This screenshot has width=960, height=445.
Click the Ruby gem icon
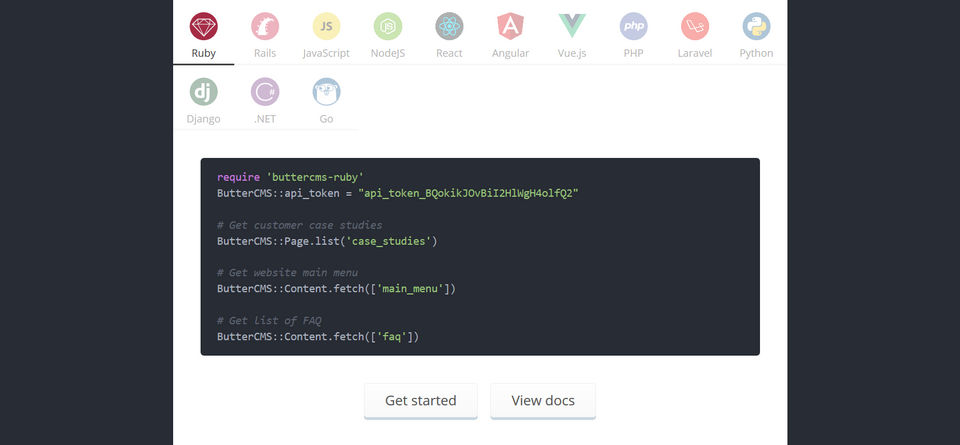pos(203,26)
